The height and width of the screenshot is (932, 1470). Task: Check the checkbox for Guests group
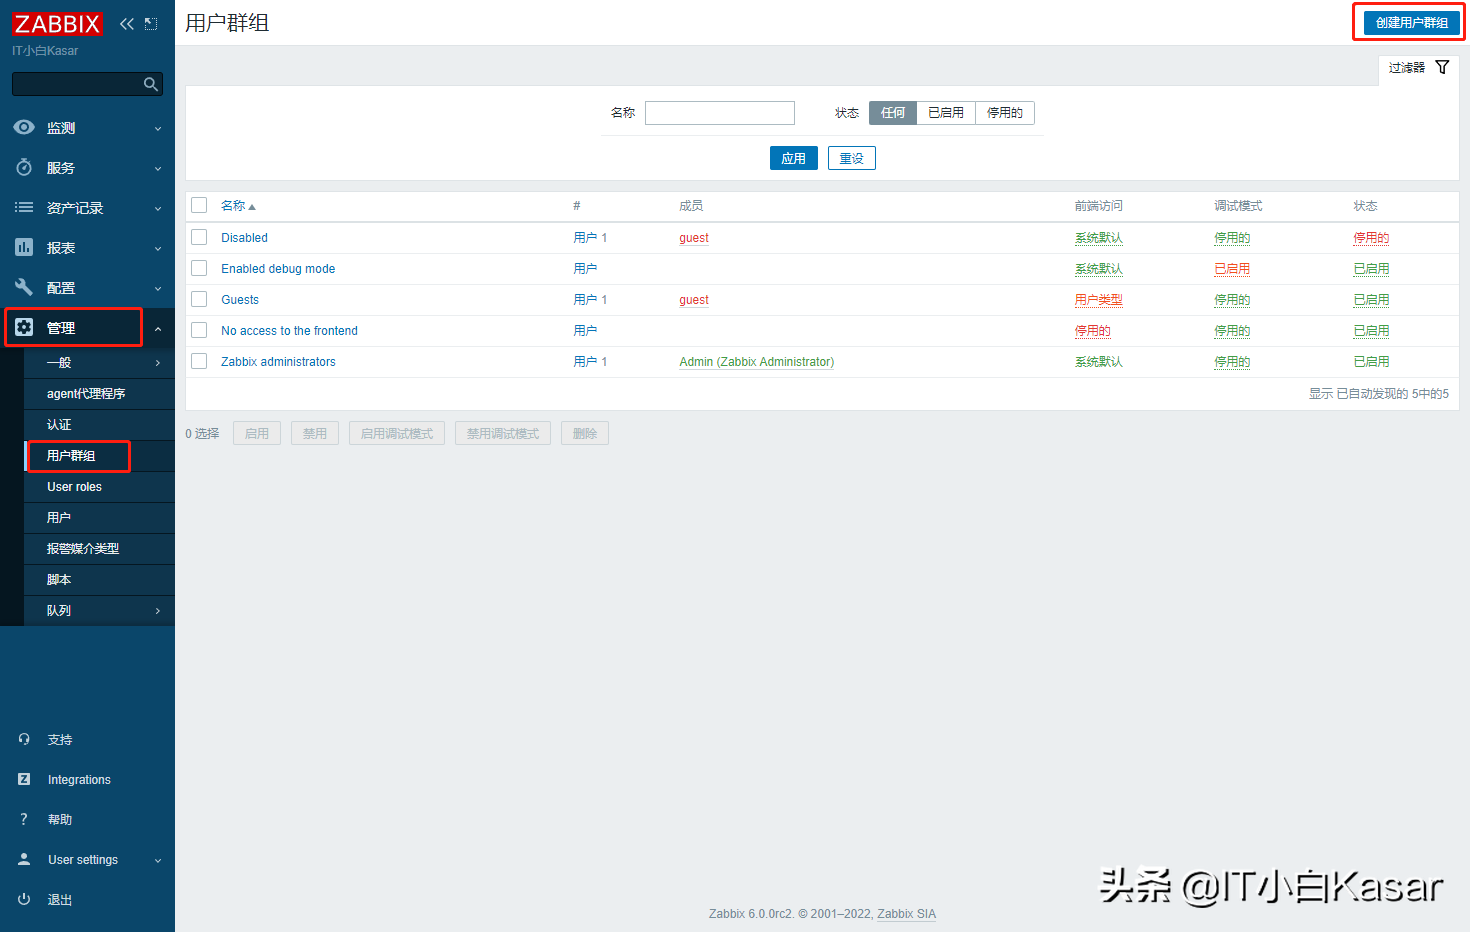pos(198,299)
